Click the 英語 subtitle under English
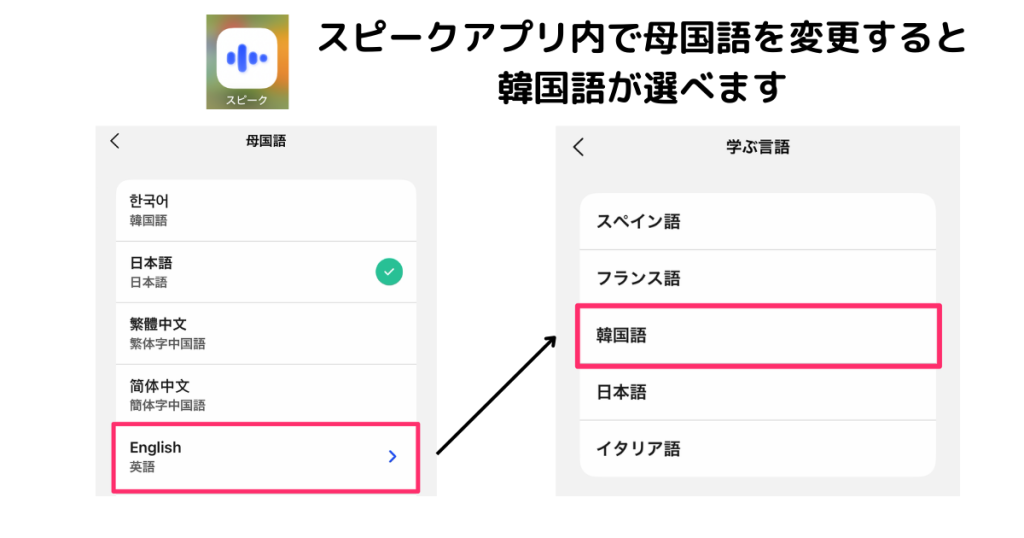 coord(143,467)
